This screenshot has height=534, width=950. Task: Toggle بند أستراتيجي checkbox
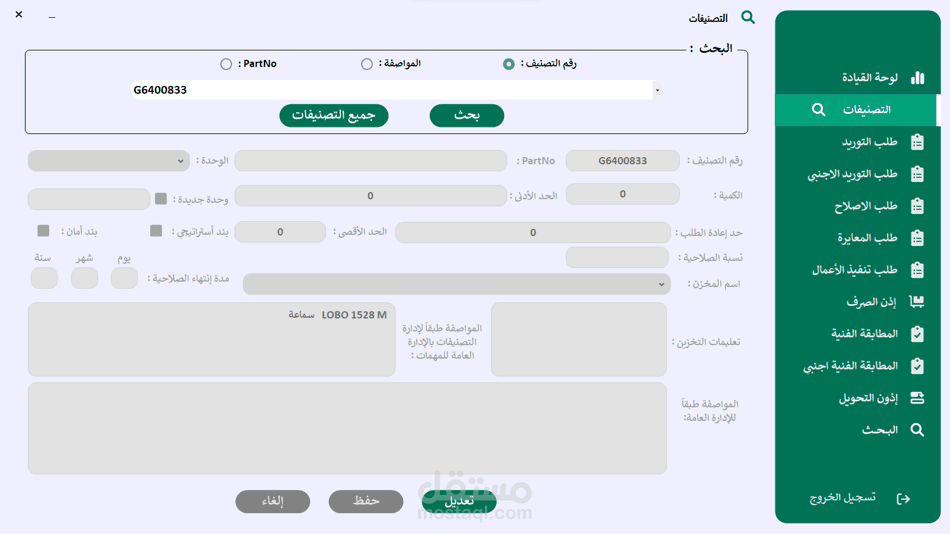(x=156, y=231)
